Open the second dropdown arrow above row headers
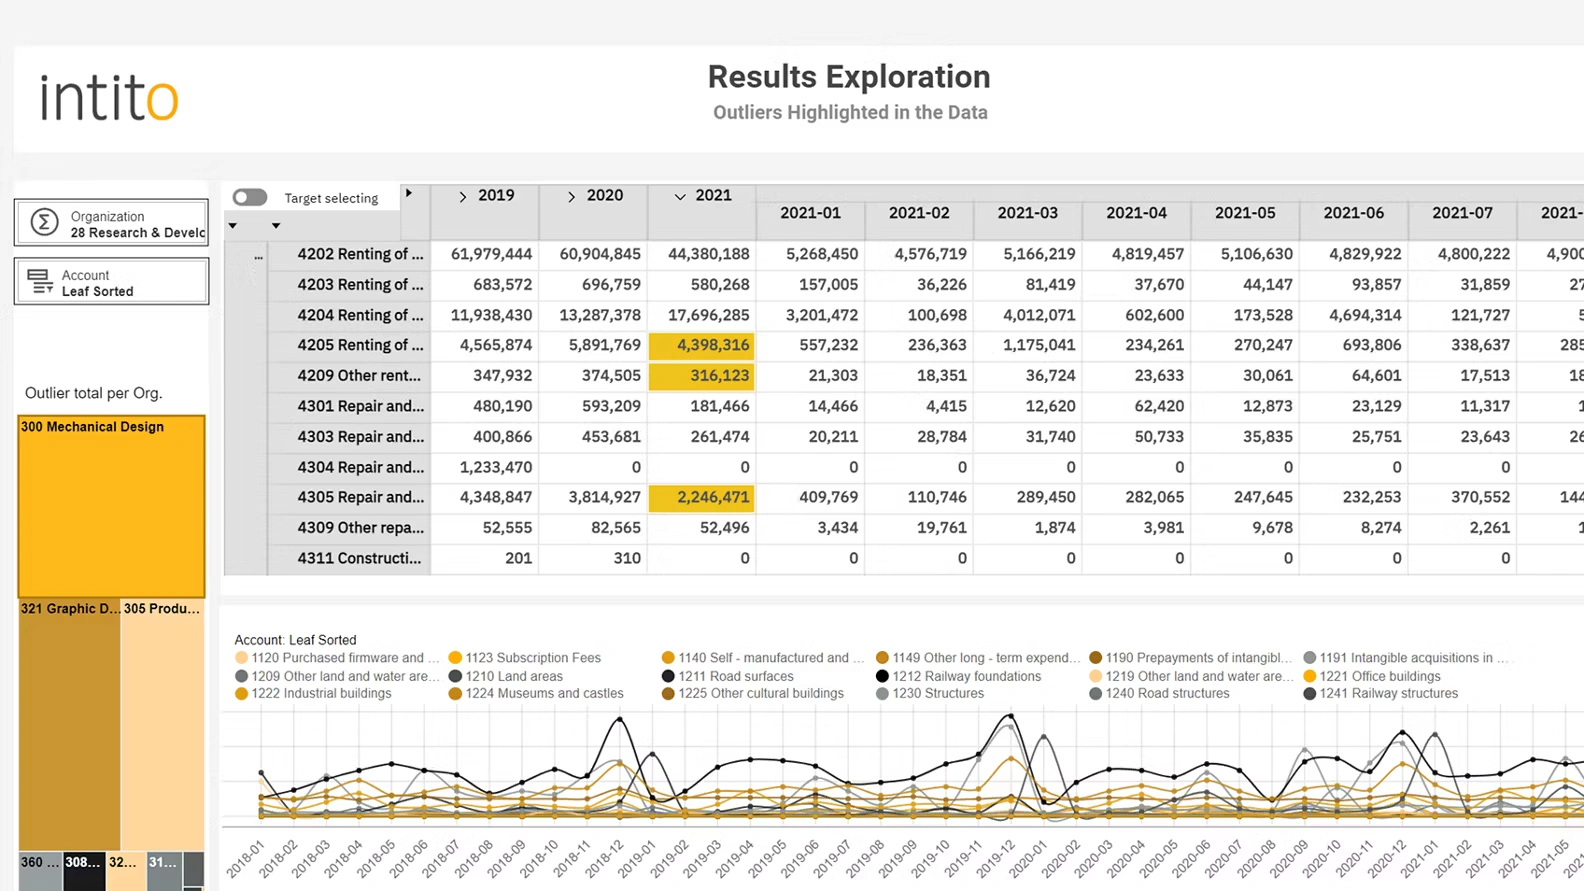 276,226
